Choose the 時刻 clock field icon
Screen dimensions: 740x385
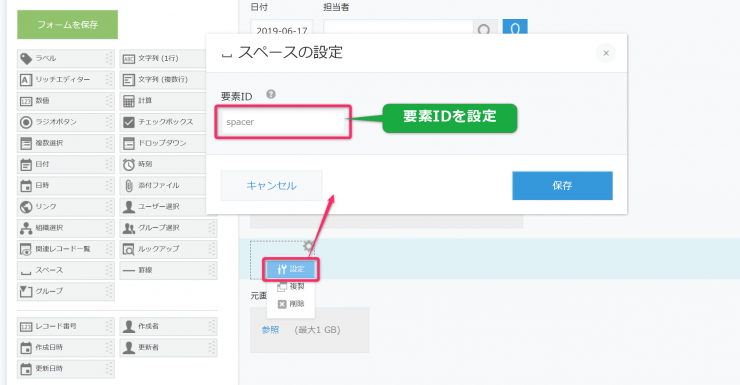point(128,165)
